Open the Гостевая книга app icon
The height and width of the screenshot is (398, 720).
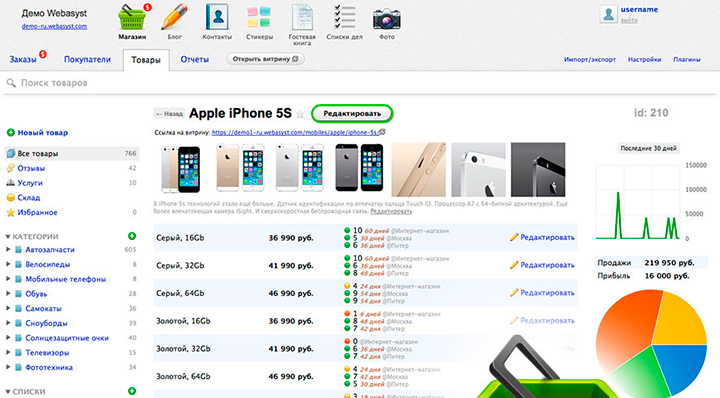point(302,24)
